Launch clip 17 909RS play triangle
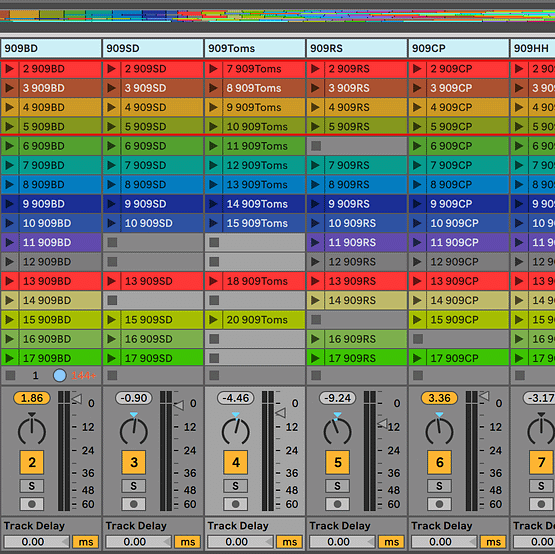The image size is (555, 554). pyautogui.click(x=315, y=358)
